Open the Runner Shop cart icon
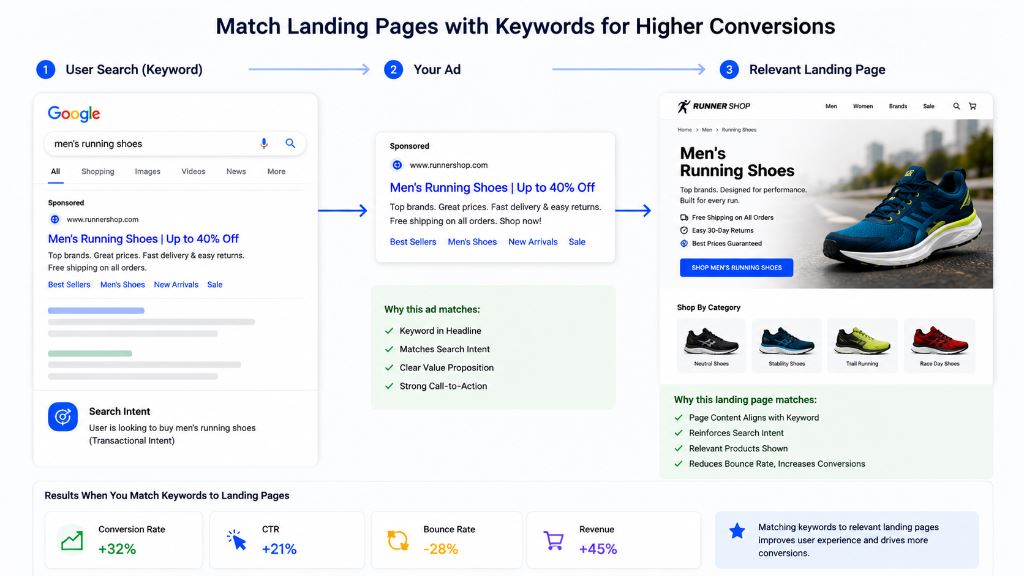The image size is (1024, 576). (x=972, y=106)
